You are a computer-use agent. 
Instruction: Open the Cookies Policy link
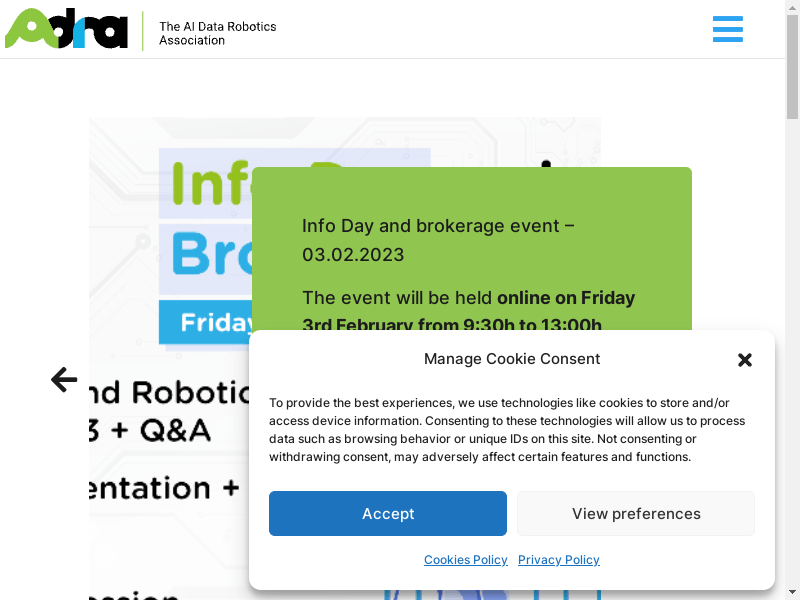click(x=465, y=560)
